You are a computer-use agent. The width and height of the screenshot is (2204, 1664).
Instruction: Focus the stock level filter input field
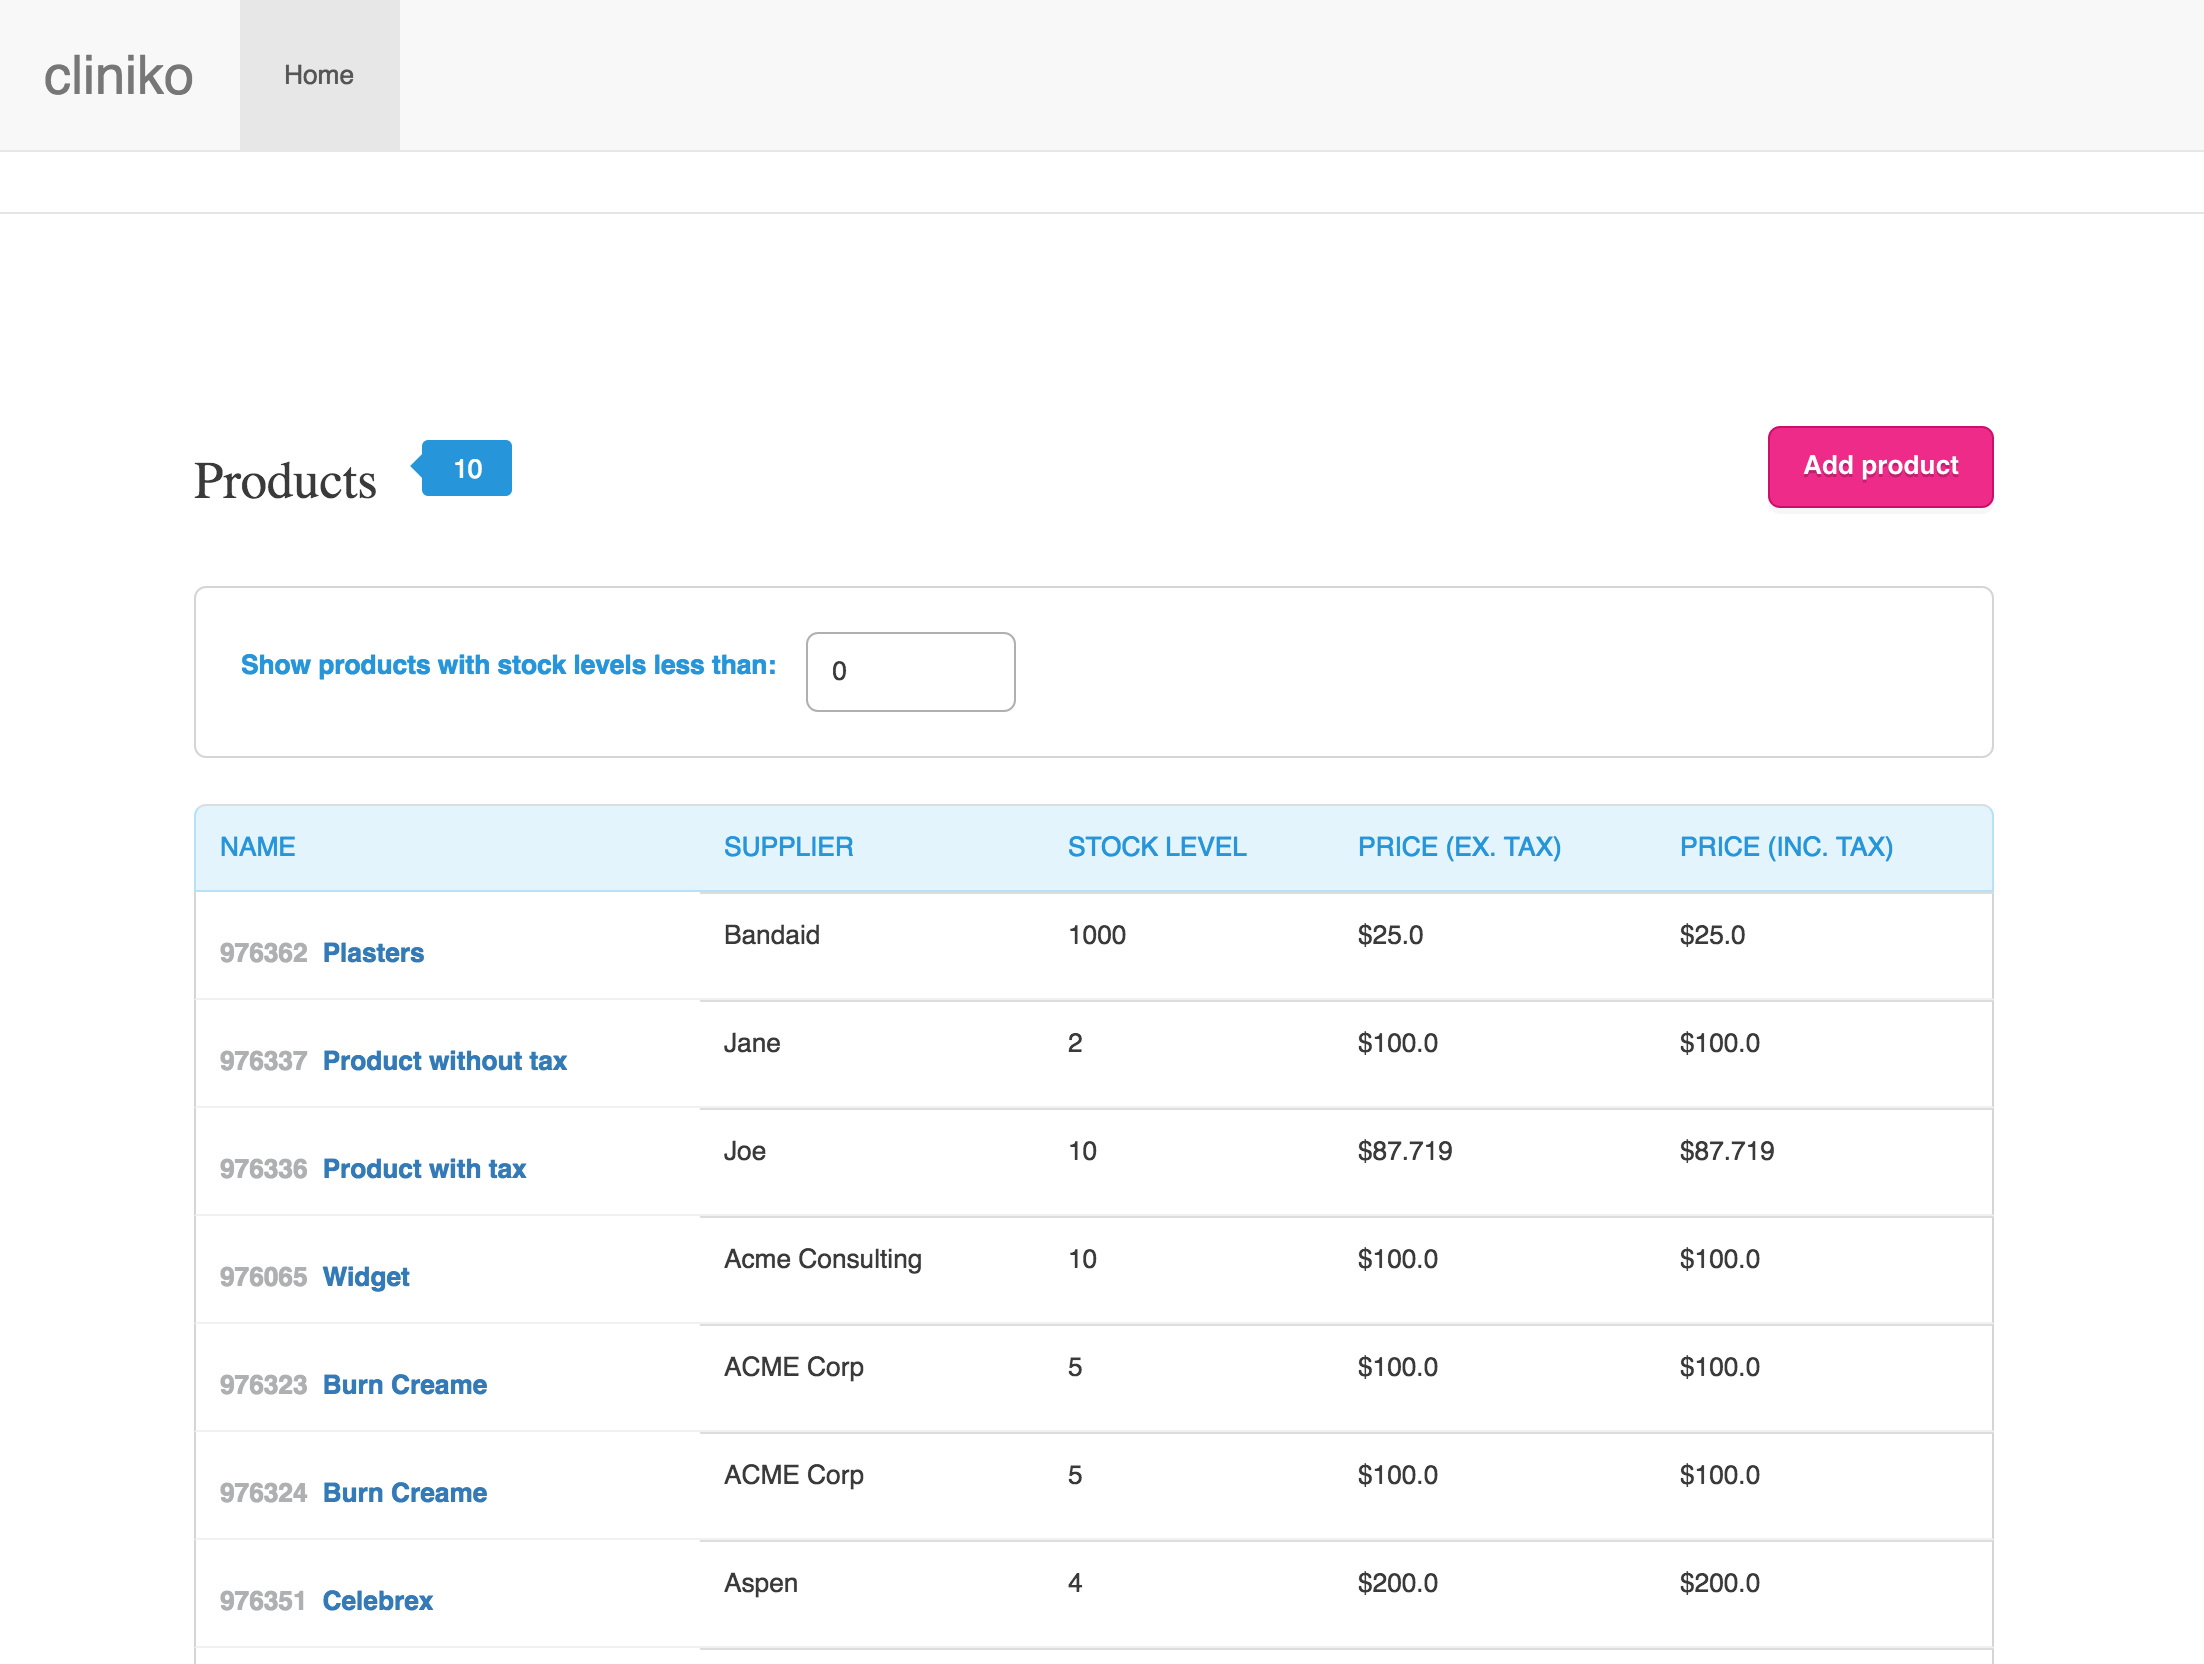click(x=910, y=671)
